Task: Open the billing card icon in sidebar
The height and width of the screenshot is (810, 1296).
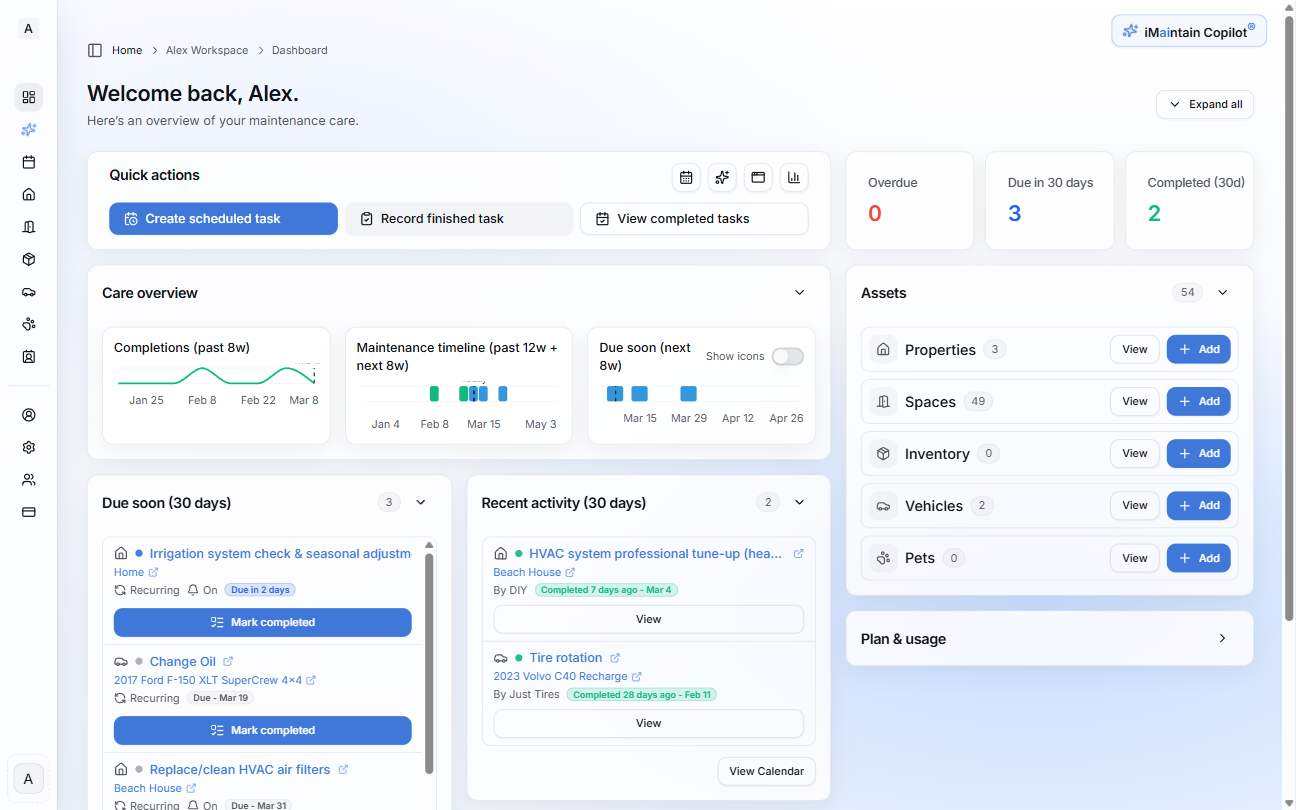Action: 29,512
